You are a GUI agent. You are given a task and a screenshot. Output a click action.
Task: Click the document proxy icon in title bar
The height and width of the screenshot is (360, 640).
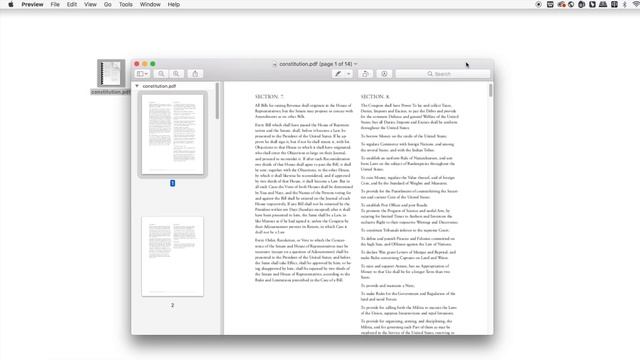coord(275,64)
